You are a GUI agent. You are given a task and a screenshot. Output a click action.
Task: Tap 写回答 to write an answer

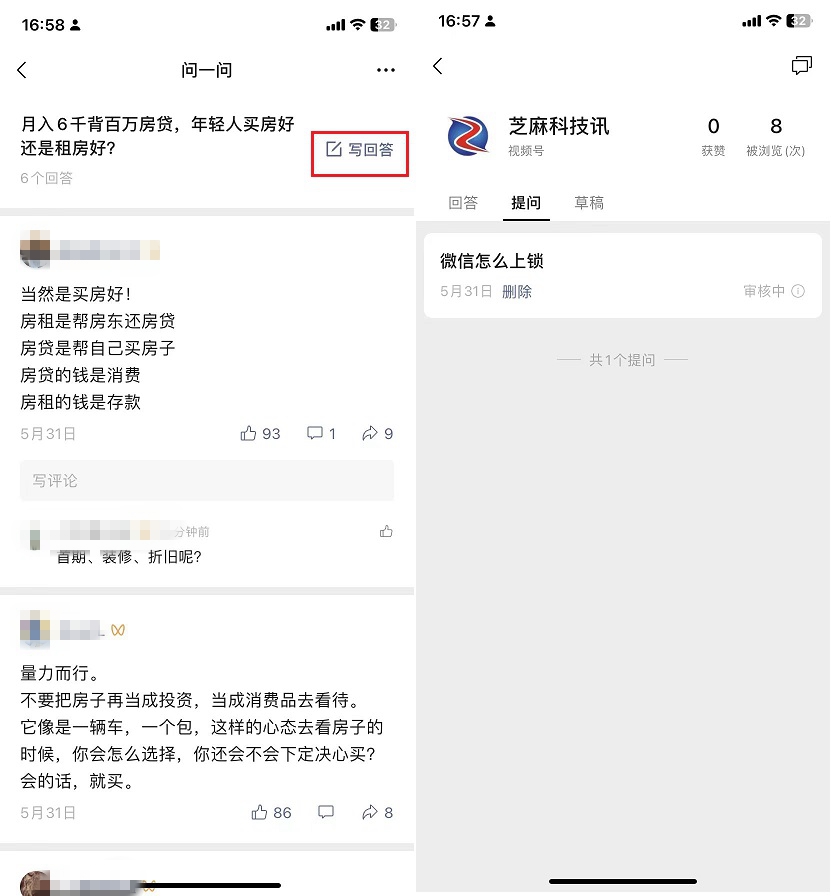359,150
